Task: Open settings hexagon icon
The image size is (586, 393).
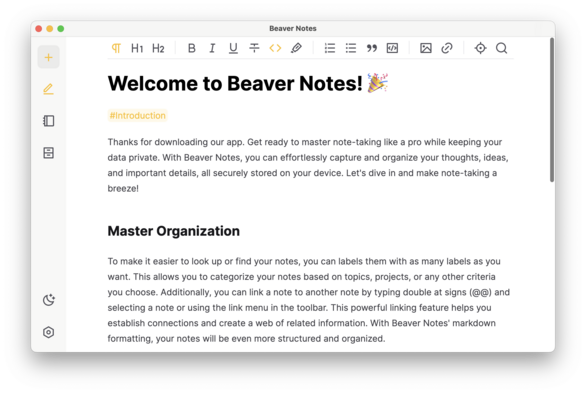Action: (x=48, y=332)
